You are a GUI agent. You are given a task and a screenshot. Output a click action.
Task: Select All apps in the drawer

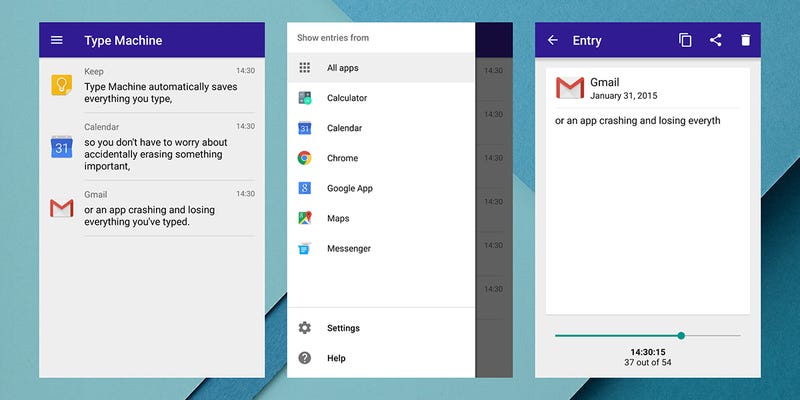click(x=381, y=68)
